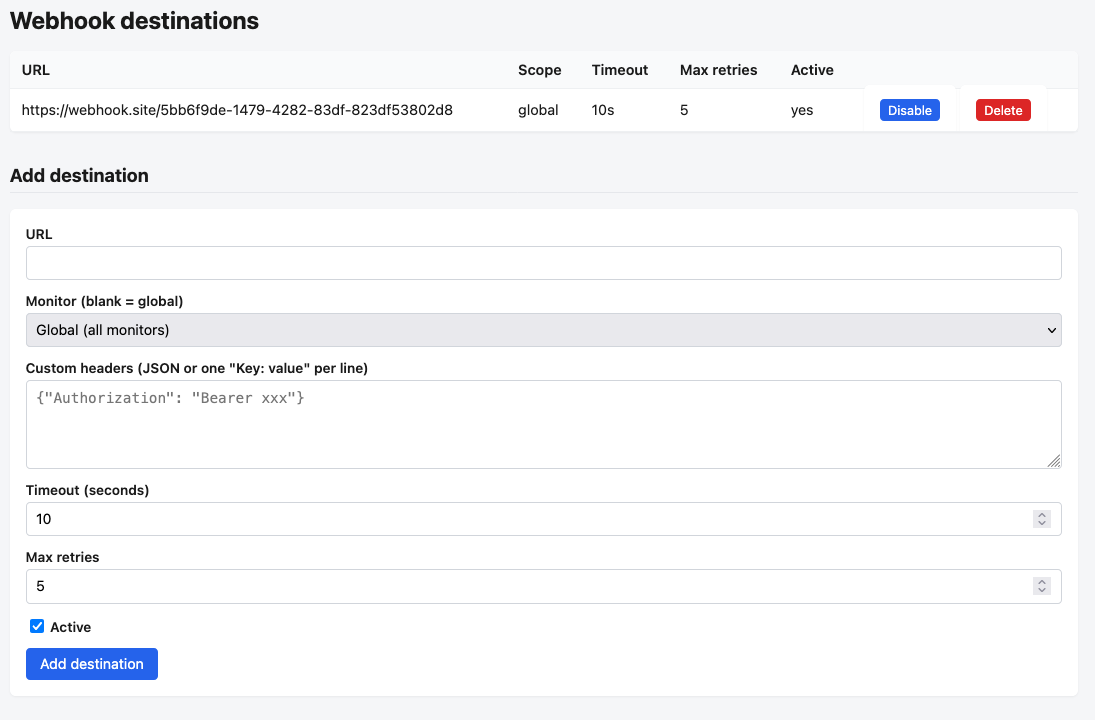Click the Add destination section heading
This screenshot has height=720, width=1095.
79,175
